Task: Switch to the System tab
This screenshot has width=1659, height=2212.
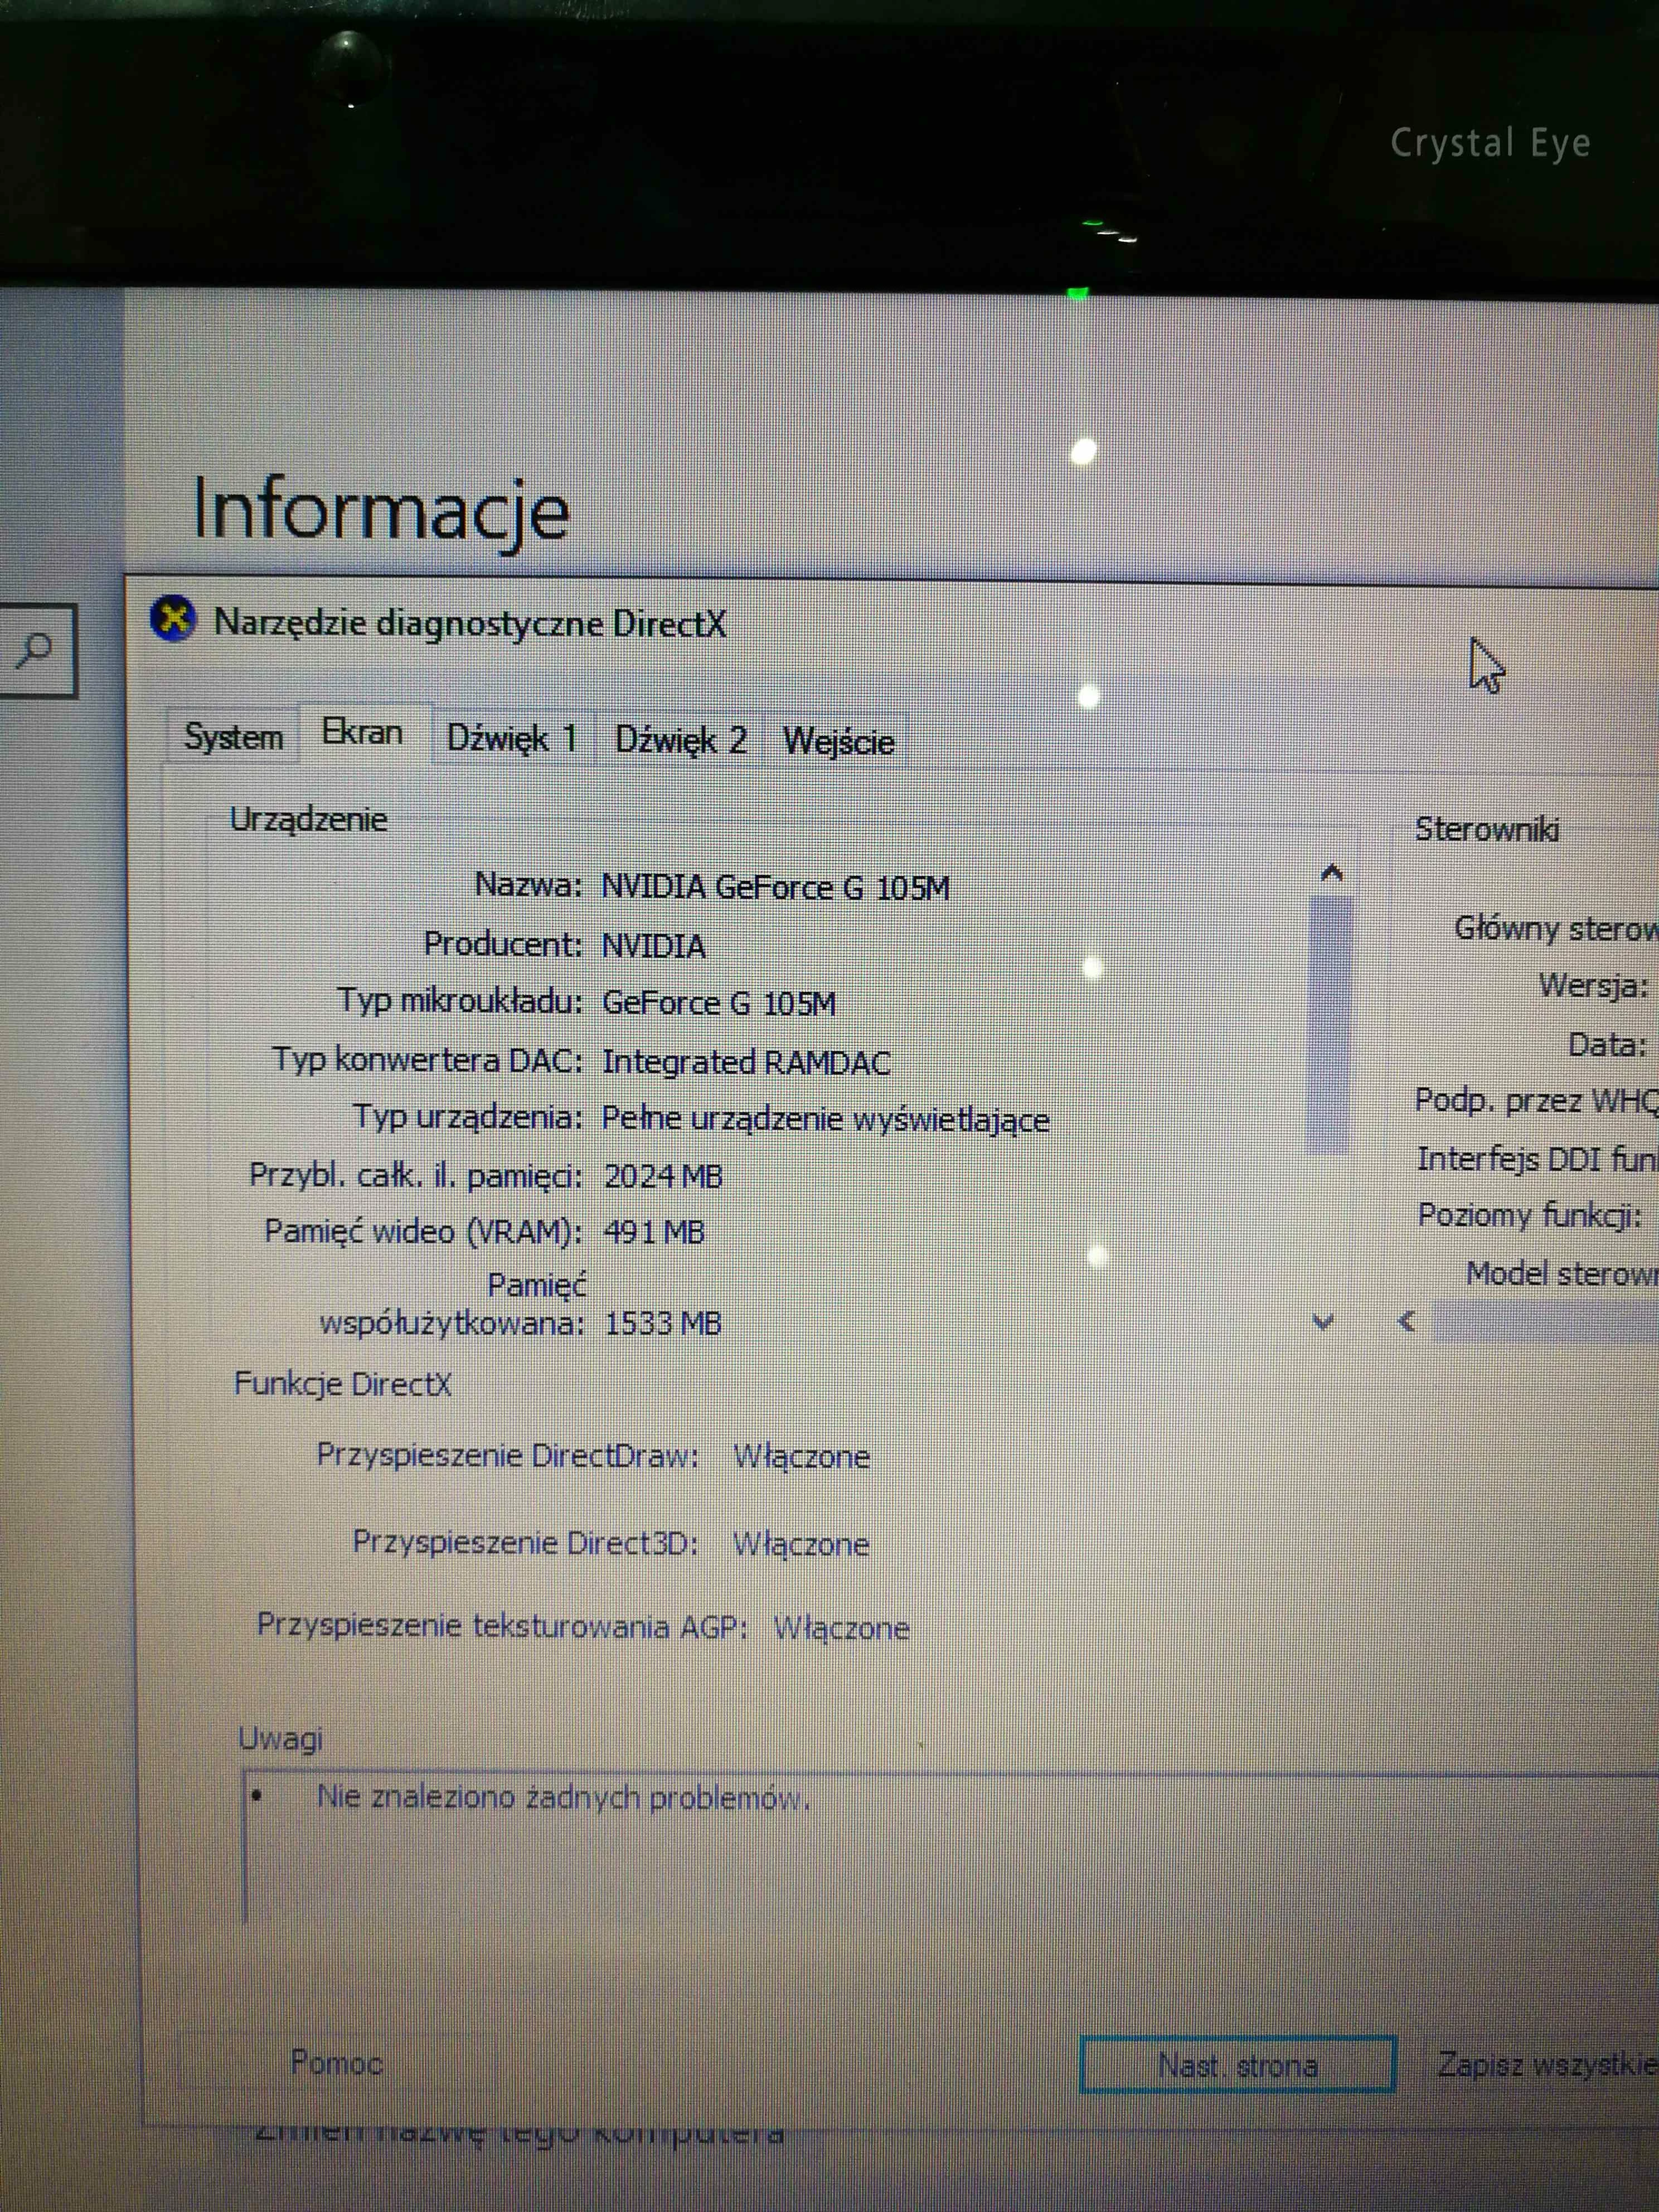Action: (233, 737)
